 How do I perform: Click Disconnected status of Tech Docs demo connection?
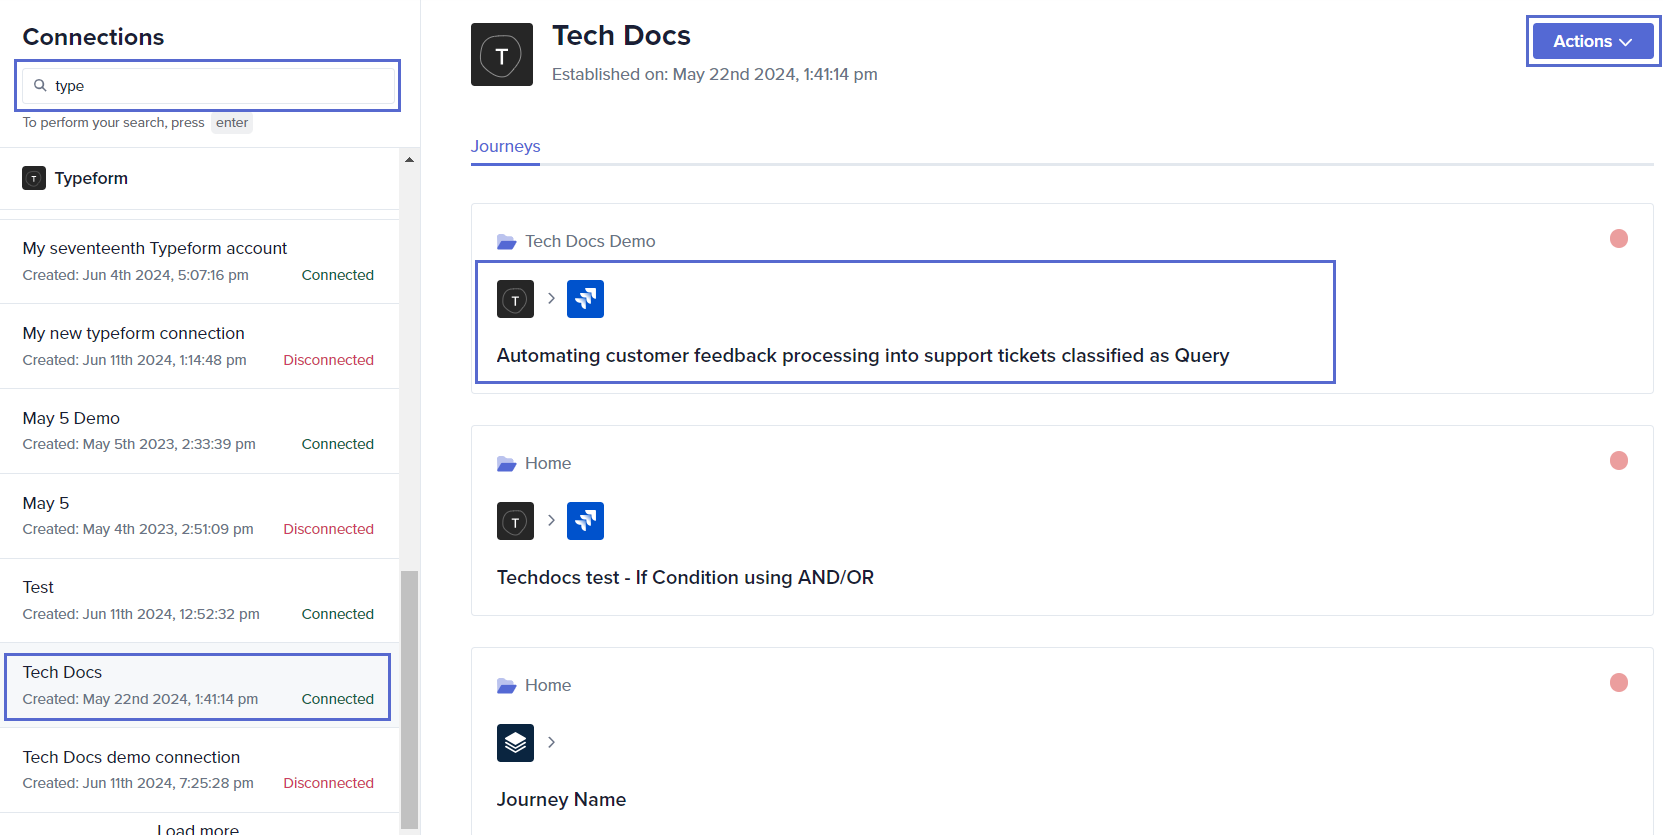328,783
